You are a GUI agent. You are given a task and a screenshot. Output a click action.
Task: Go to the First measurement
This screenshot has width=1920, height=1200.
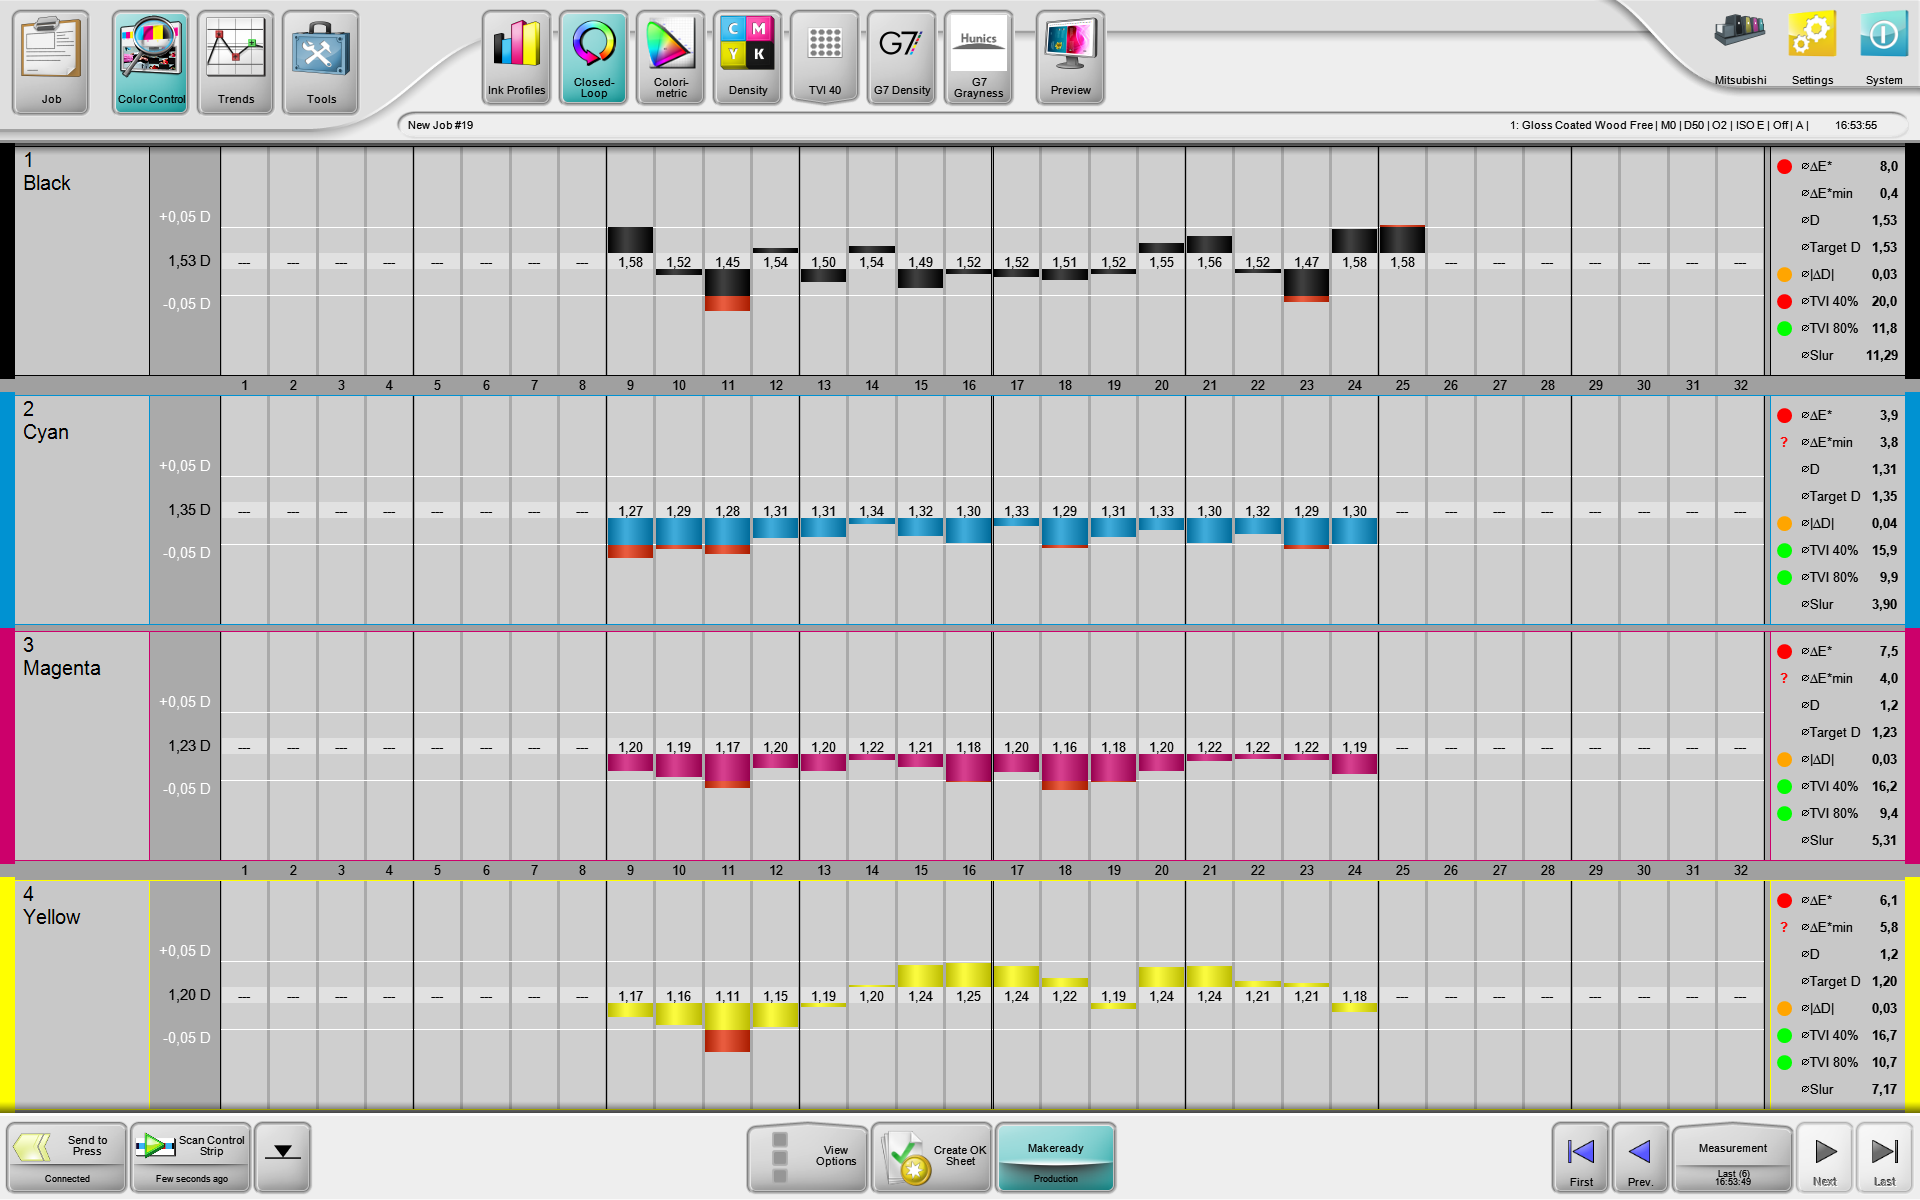(1581, 1156)
